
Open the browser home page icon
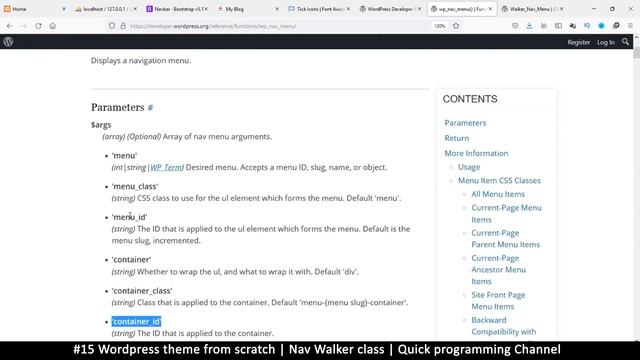[53, 26]
